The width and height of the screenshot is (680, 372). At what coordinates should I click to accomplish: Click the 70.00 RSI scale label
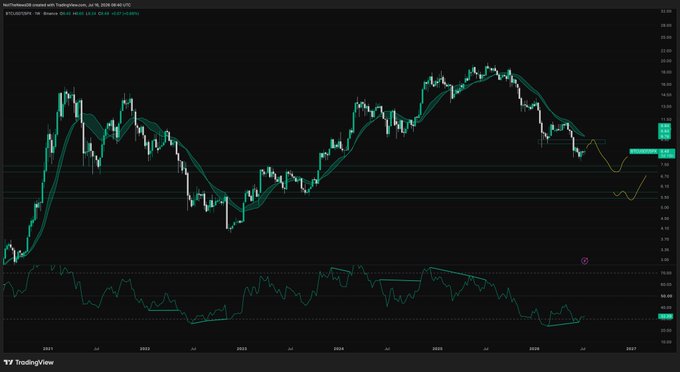click(x=665, y=273)
